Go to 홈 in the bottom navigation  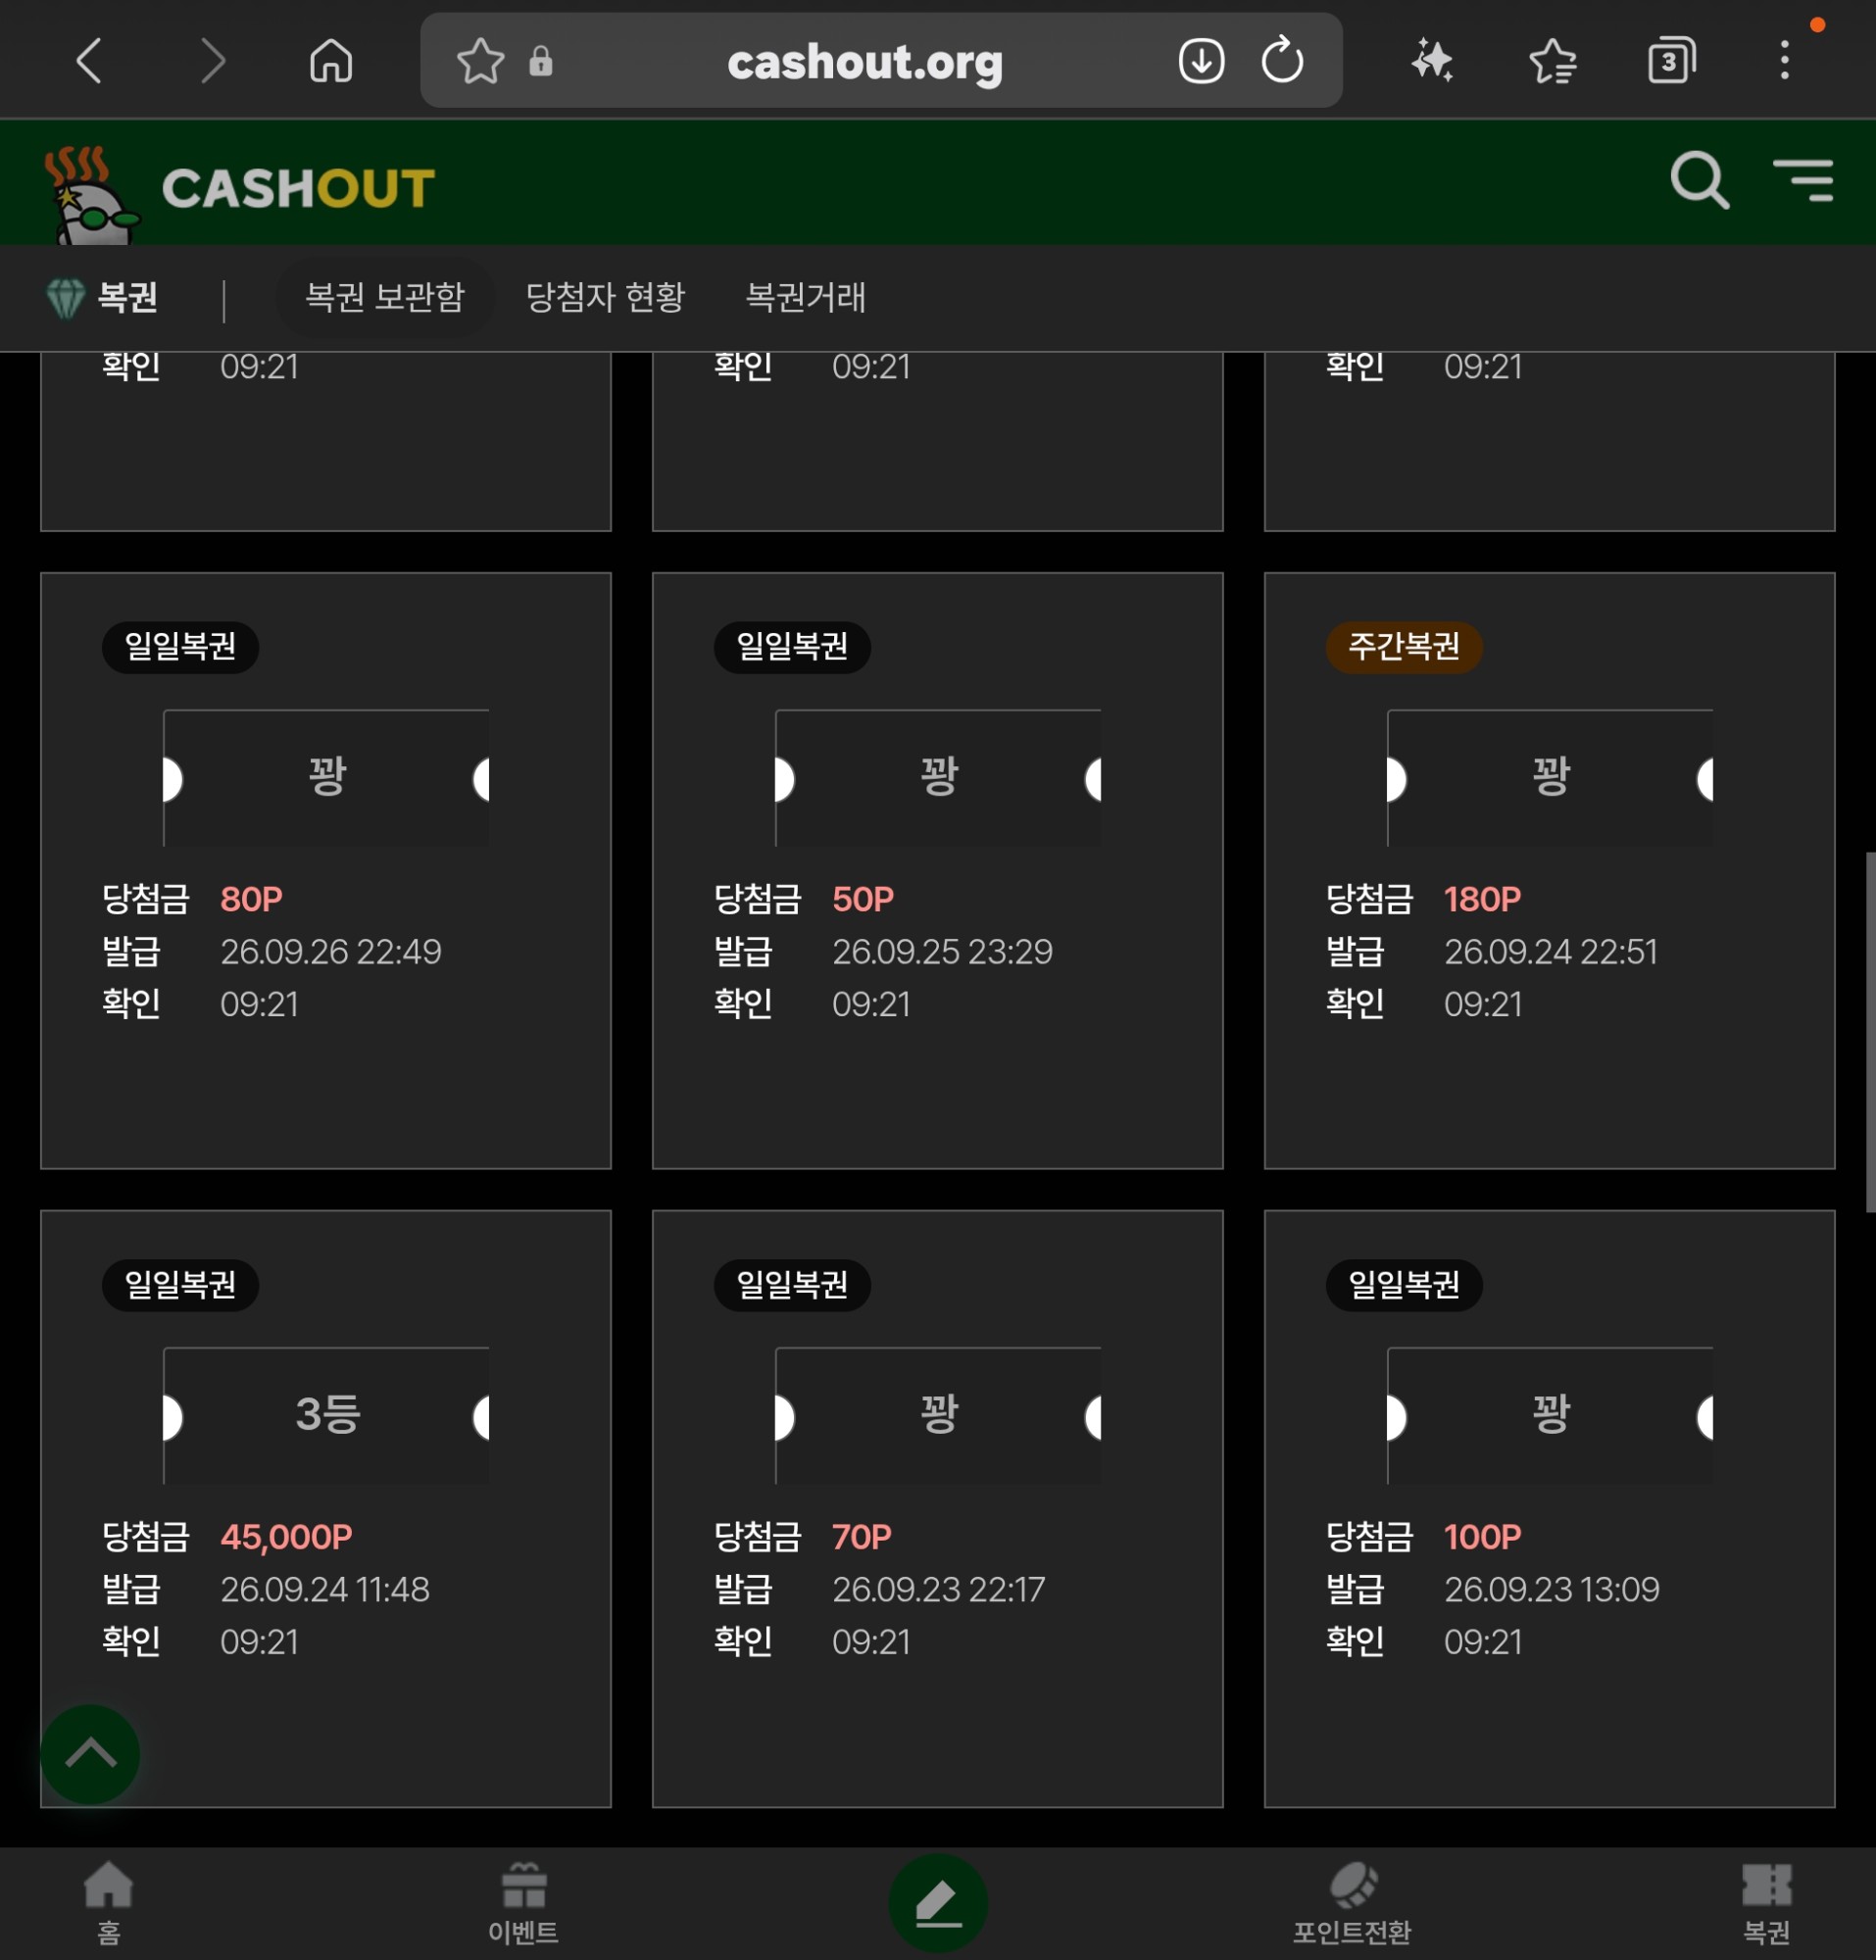click(108, 1903)
